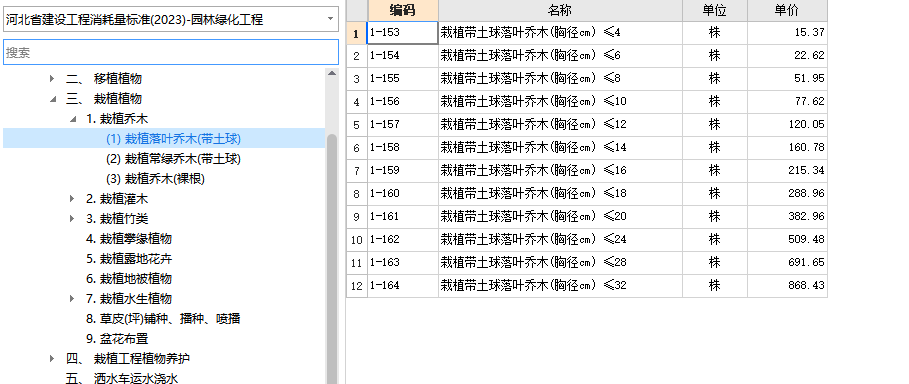Viewport: 909px width, 384px height.
Task: Click name cell 栽植带土球落叶乔木 ≤20
Action: [x=560, y=216]
